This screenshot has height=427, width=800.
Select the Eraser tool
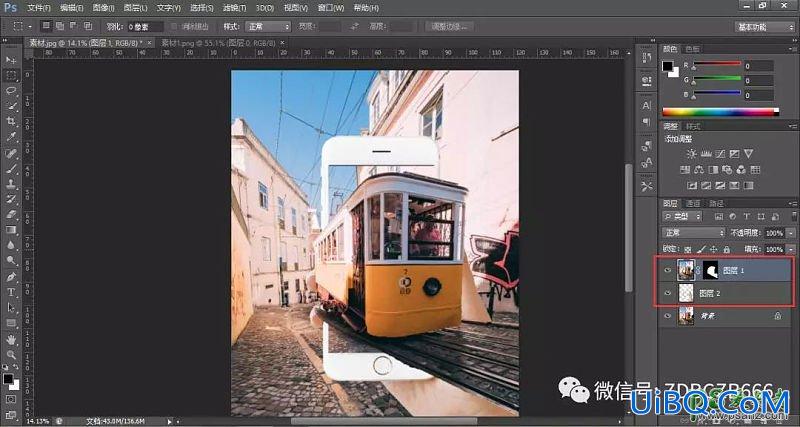click(x=11, y=214)
